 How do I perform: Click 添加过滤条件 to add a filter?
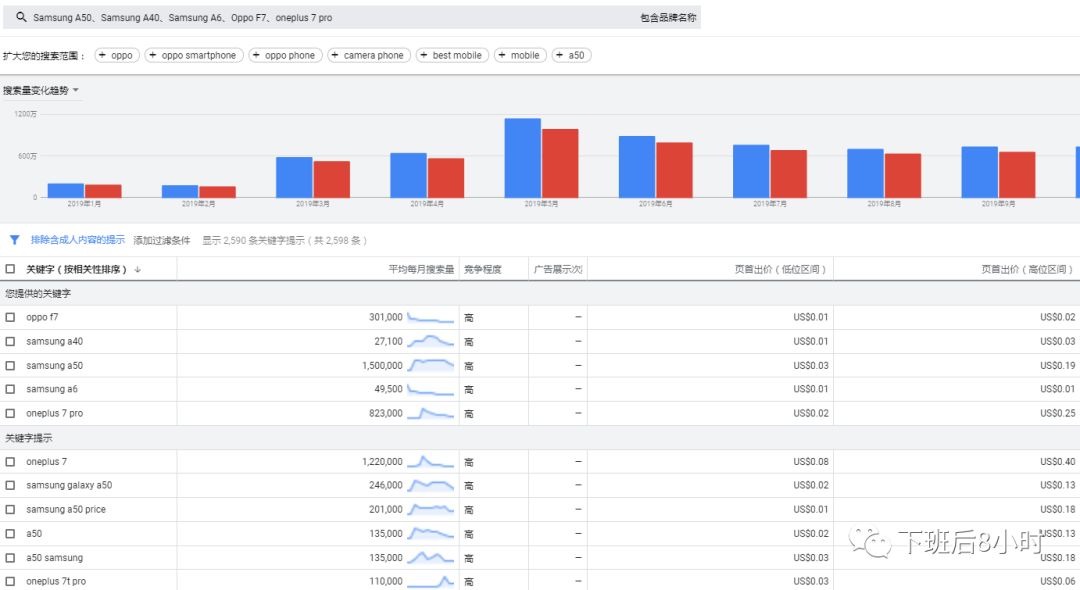[162, 240]
